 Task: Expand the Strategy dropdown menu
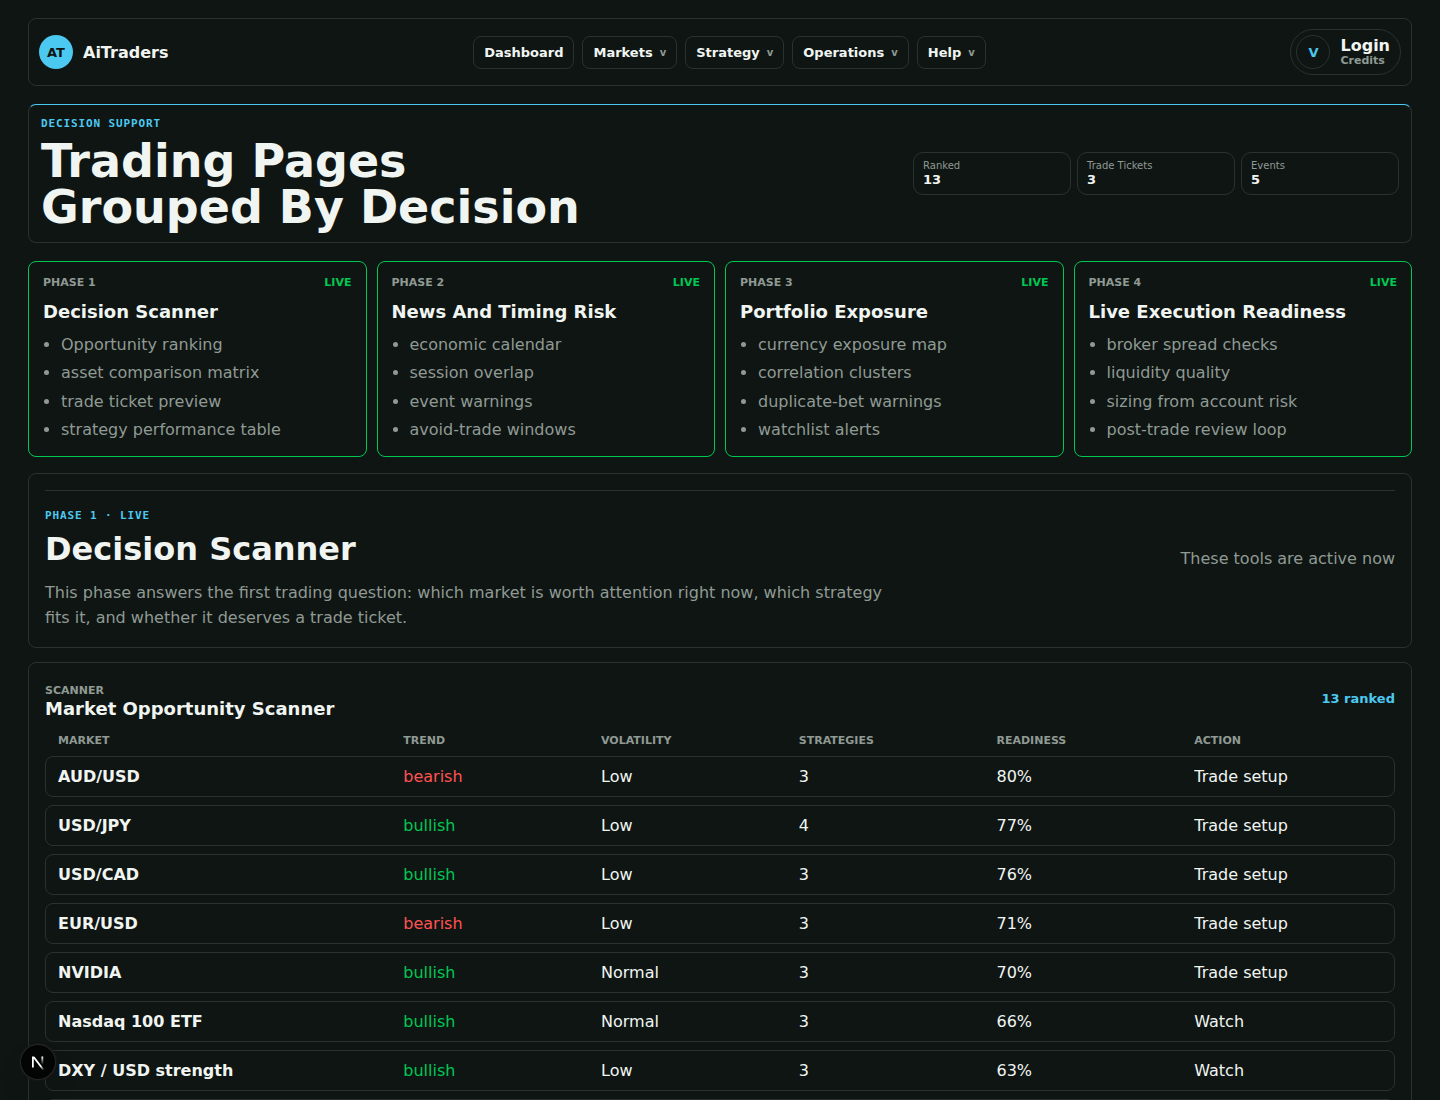[734, 52]
